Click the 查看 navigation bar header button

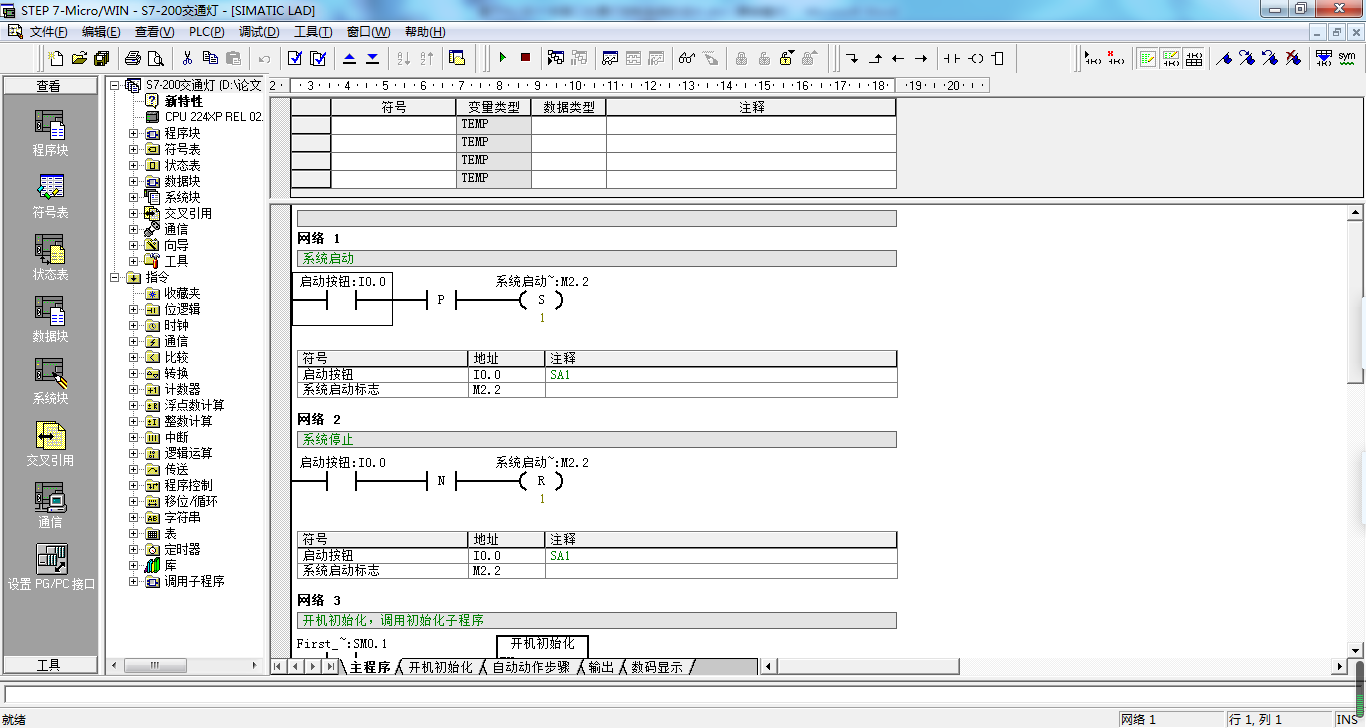pos(50,86)
